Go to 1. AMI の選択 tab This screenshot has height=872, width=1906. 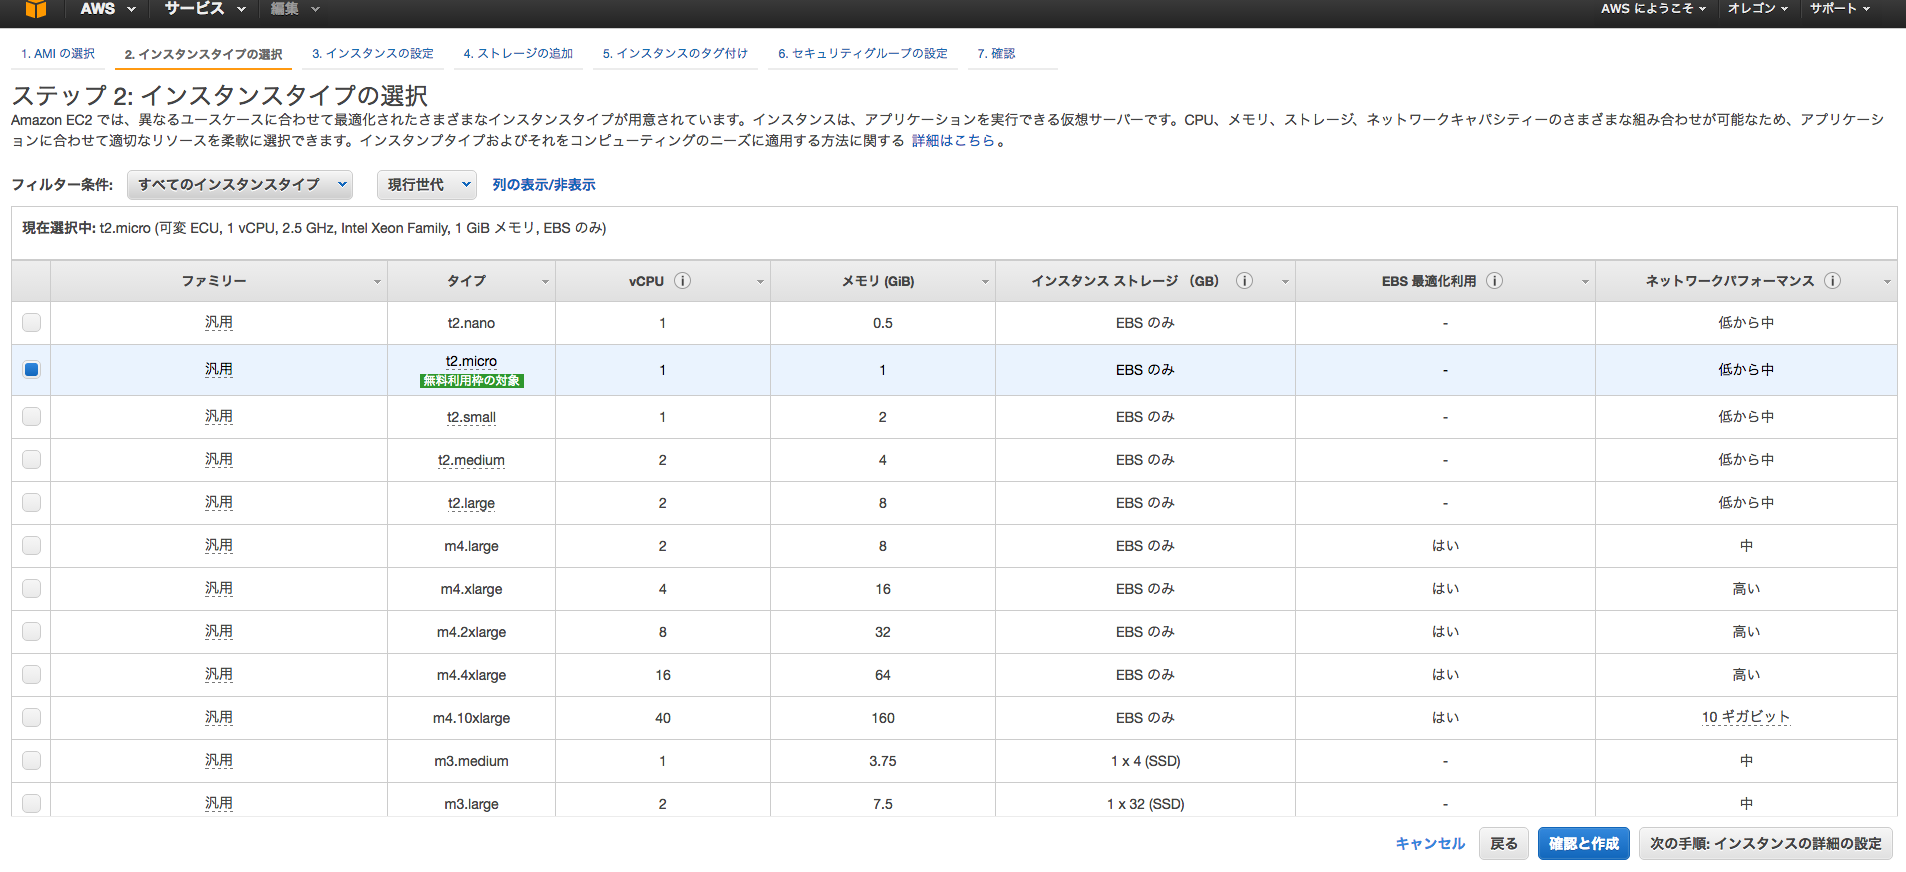(x=58, y=54)
